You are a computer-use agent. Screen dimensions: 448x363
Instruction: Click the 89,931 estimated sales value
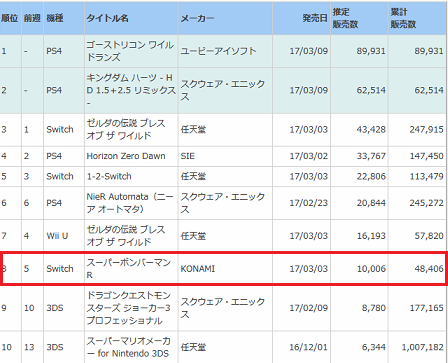click(371, 51)
